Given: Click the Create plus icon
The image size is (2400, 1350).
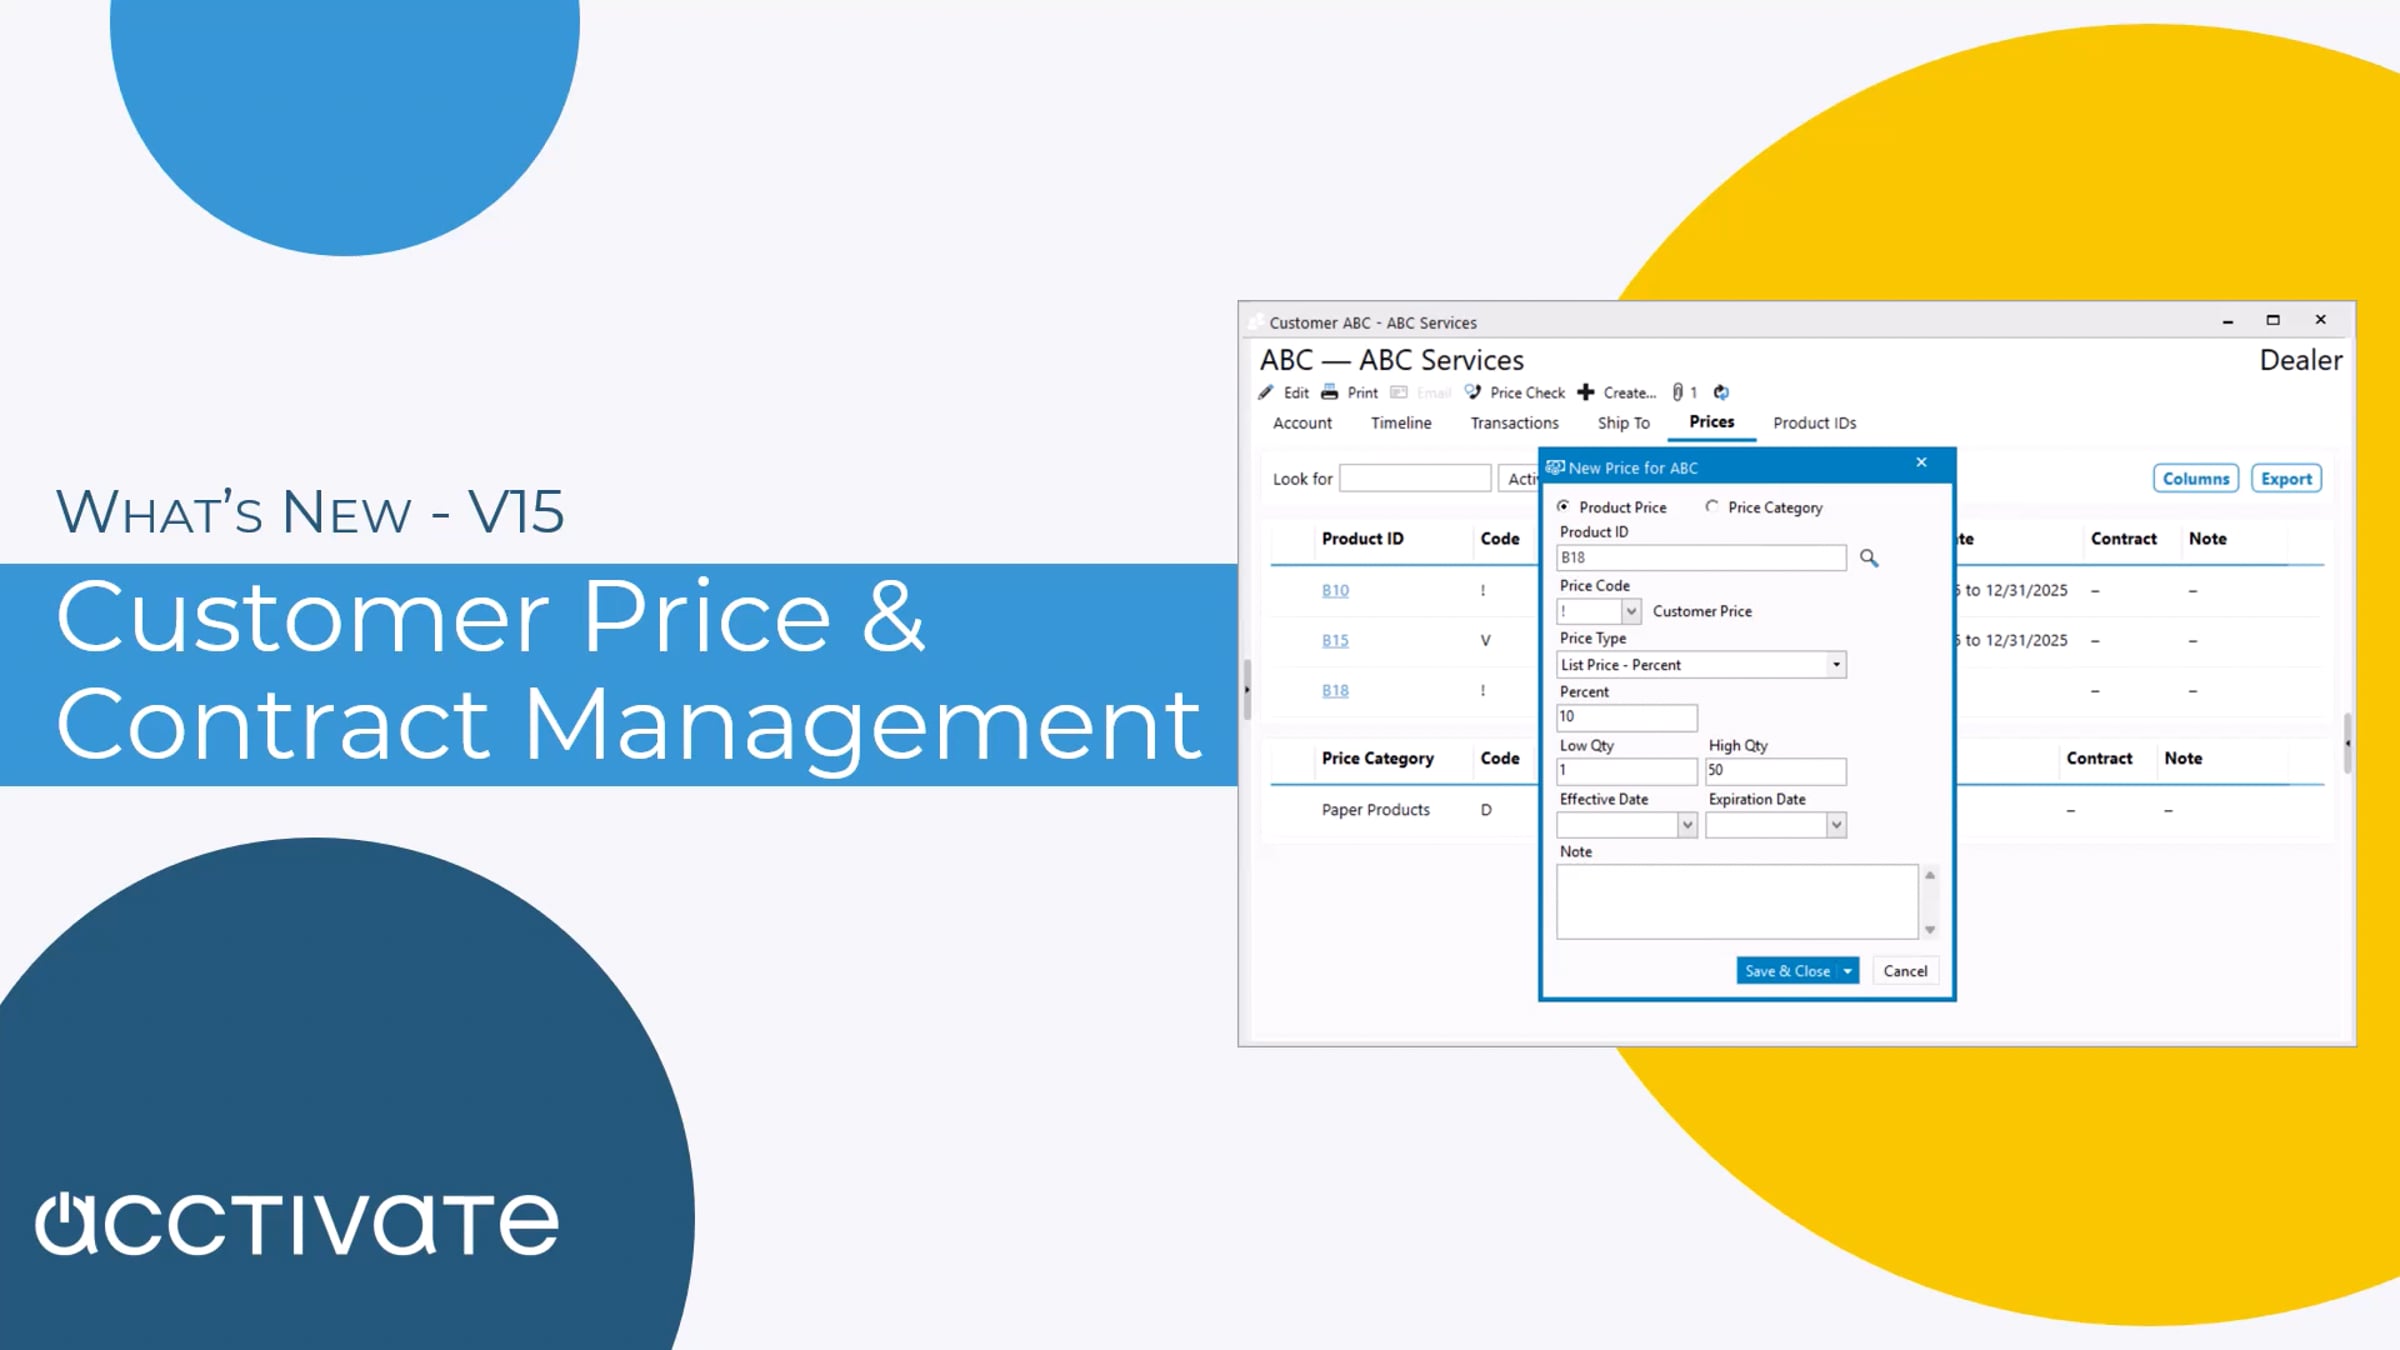Looking at the screenshot, I should coord(1586,392).
